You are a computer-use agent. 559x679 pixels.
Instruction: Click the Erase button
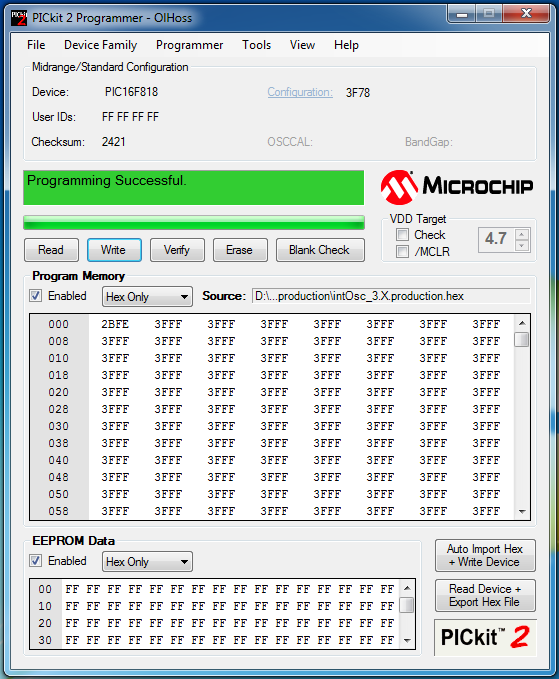[240, 250]
